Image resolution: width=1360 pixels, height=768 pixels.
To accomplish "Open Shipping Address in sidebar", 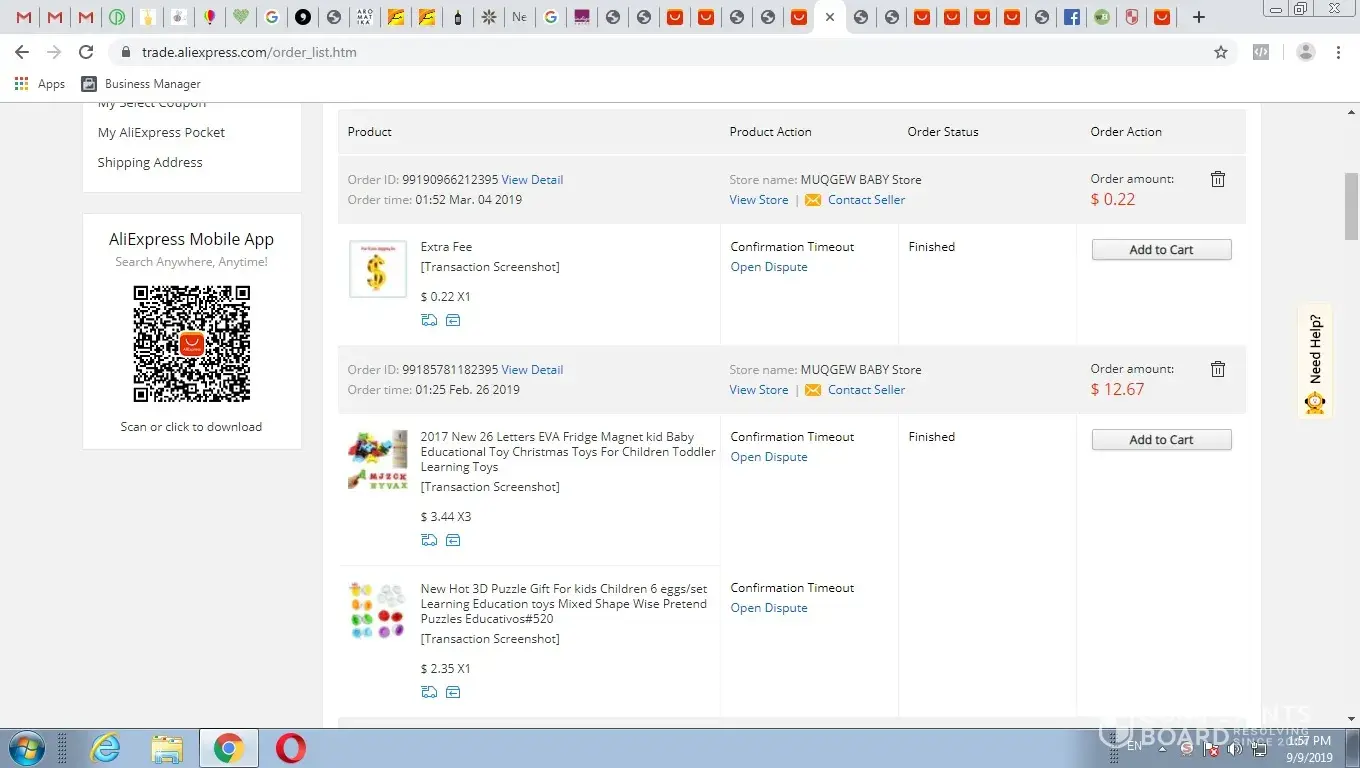I will pyautogui.click(x=150, y=162).
